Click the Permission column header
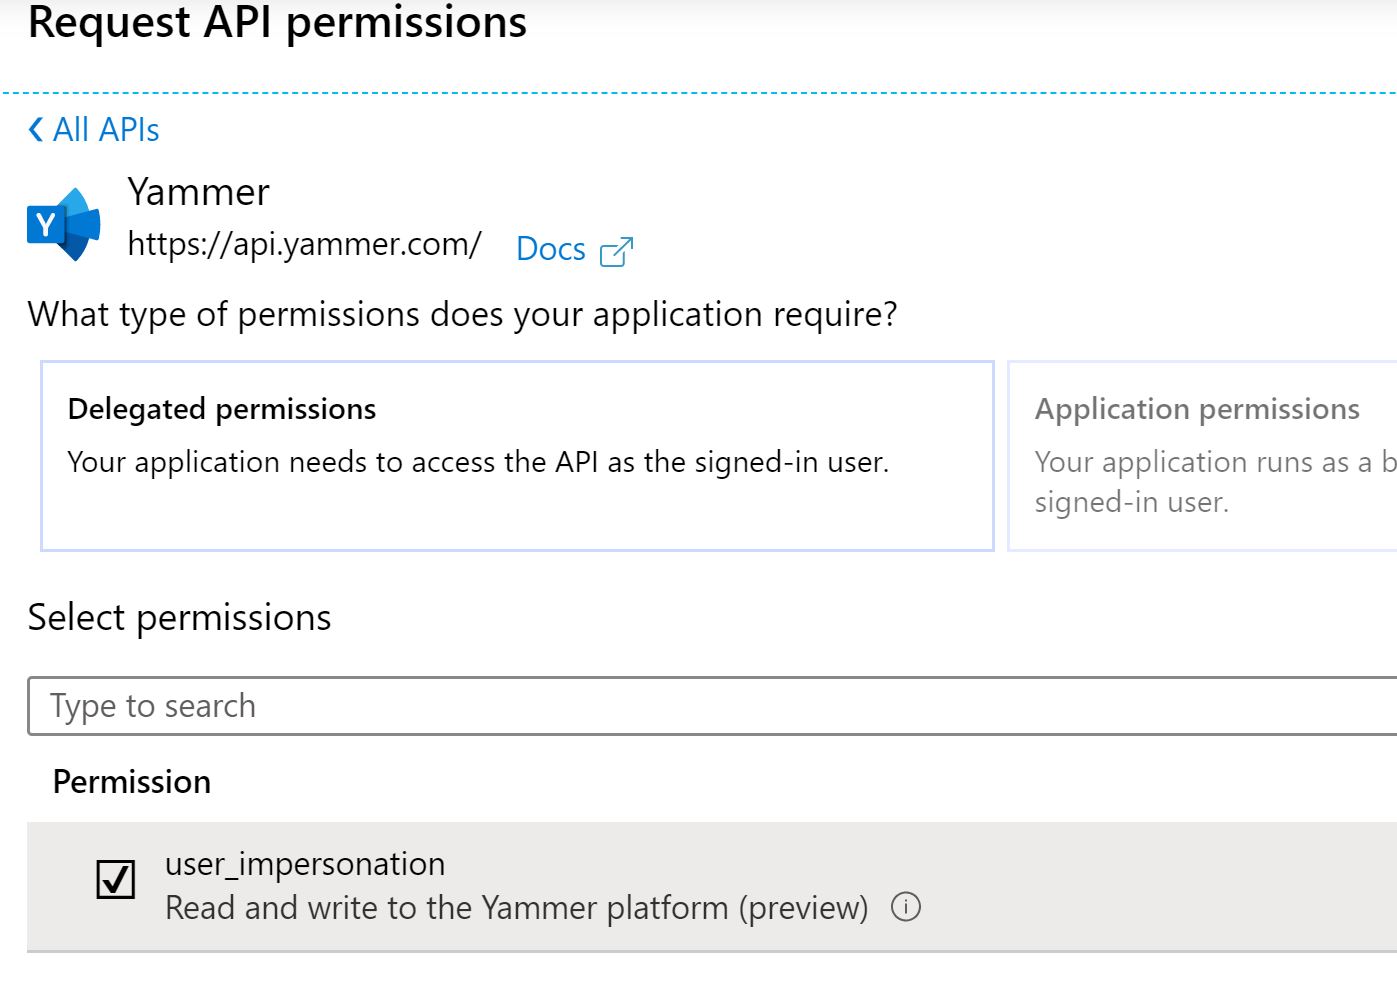Image resolution: width=1397 pixels, height=999 pixels. click(131, 782)
